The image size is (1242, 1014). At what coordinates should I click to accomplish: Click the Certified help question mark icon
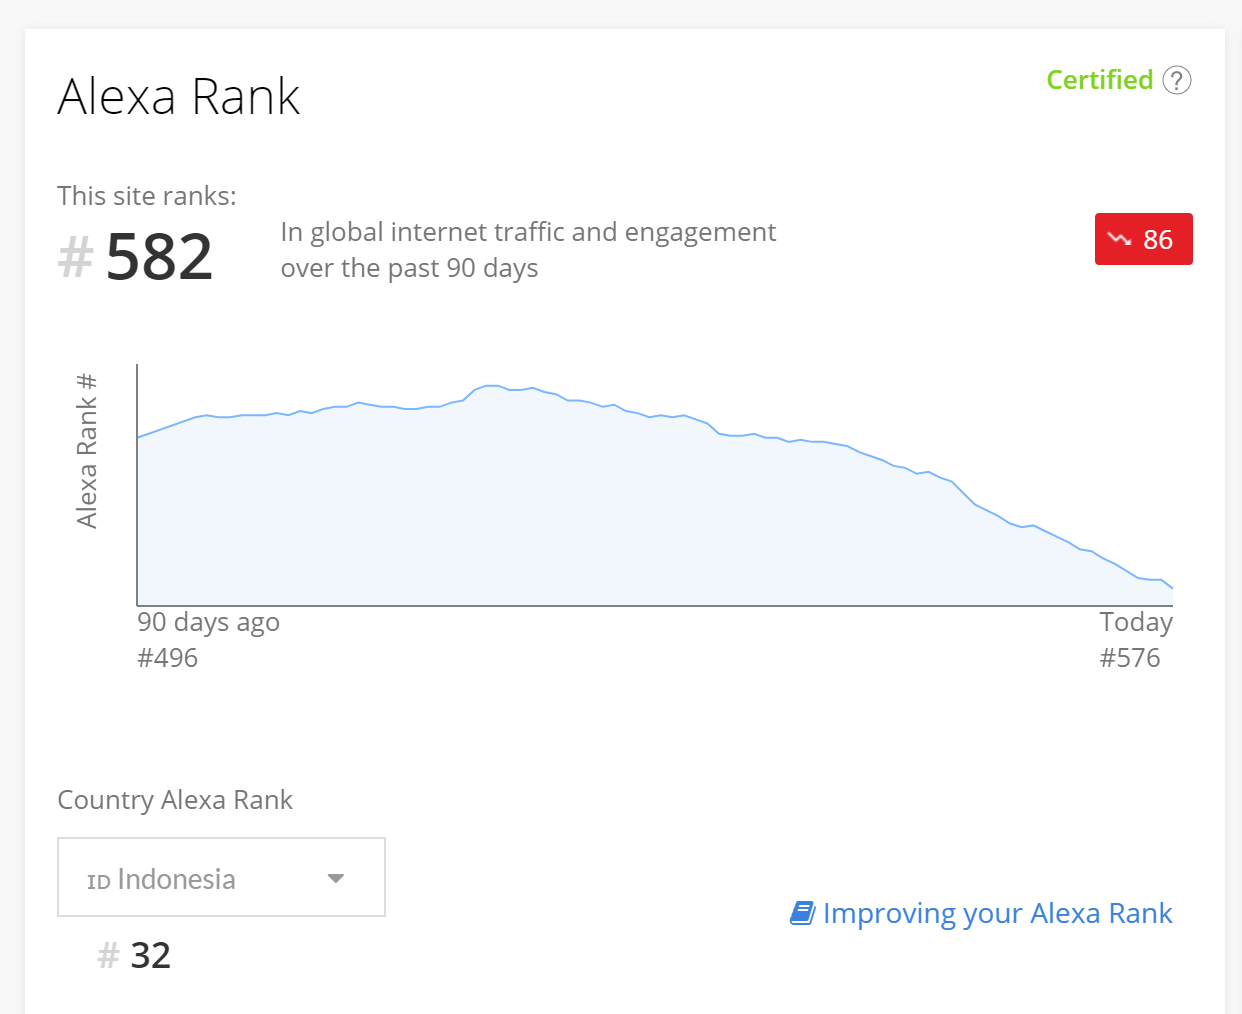pos(1177,80)
